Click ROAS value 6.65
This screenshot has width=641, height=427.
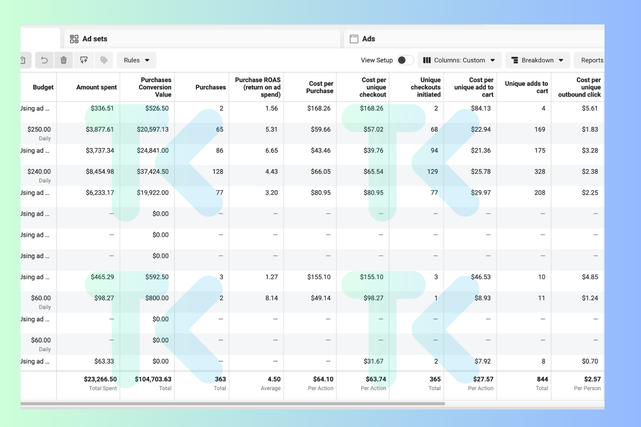click(271, 150)
